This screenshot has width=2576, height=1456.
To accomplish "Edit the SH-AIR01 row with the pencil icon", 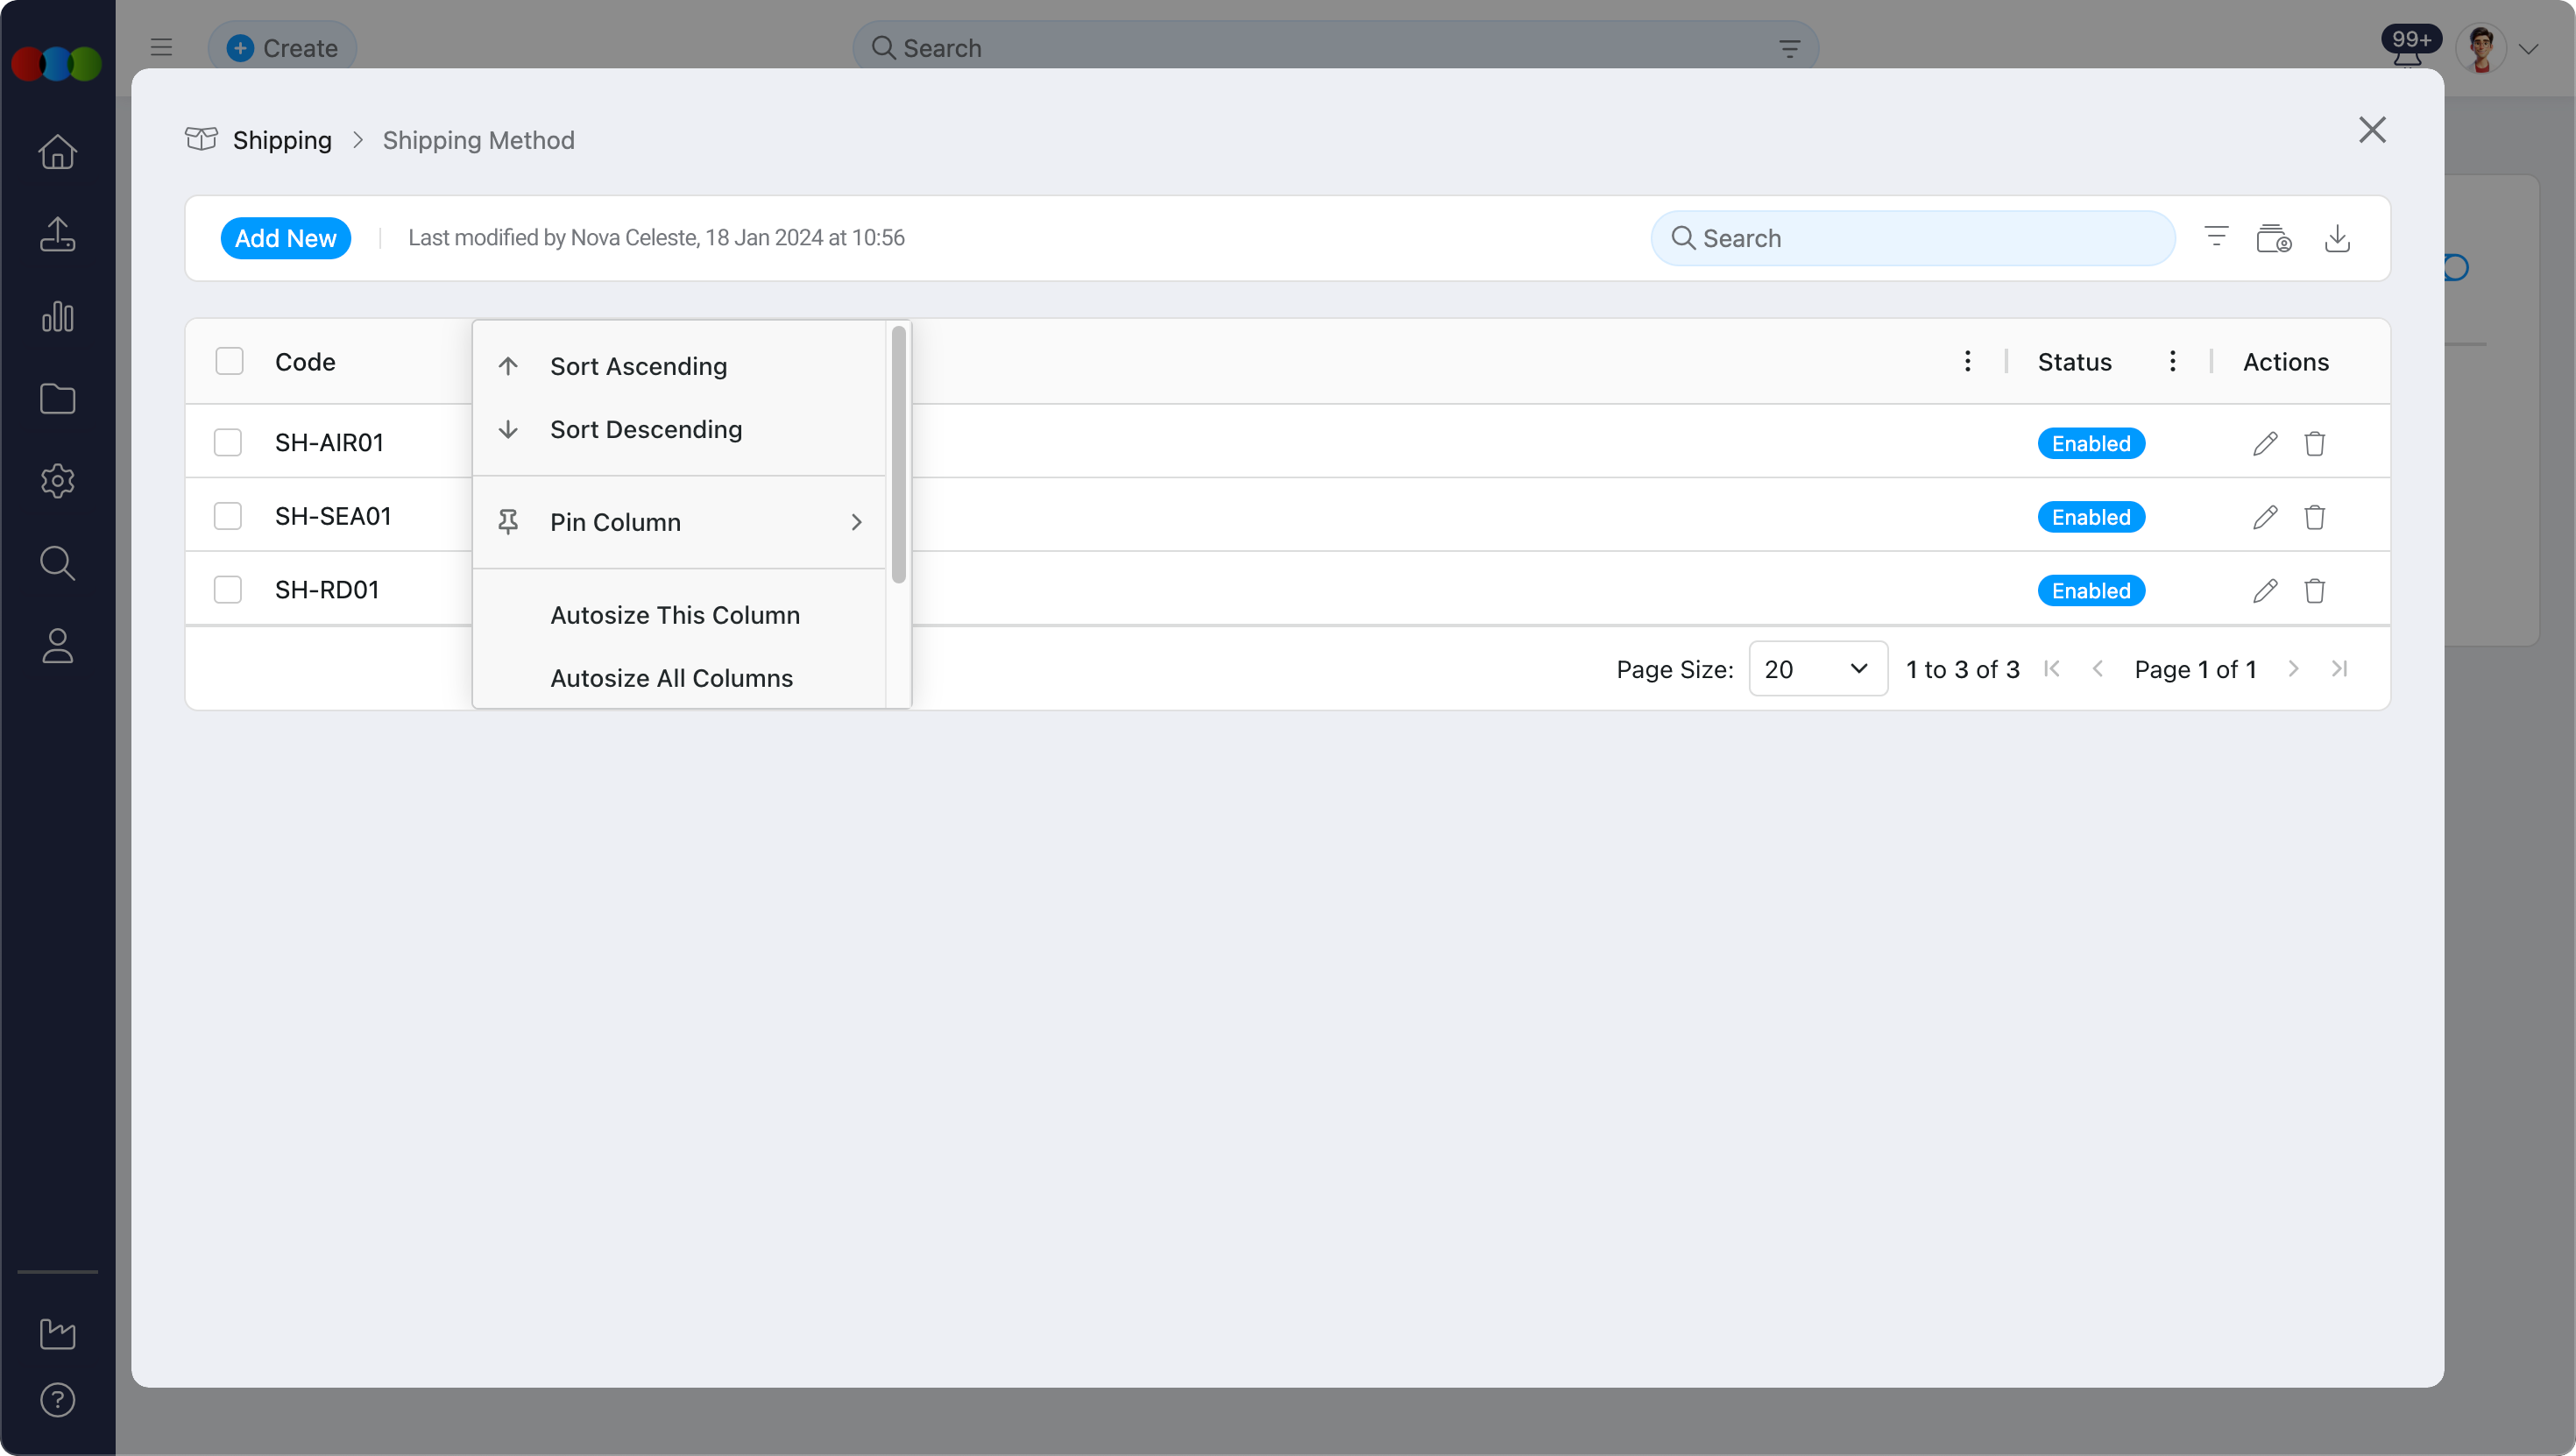I will 2265,442.
